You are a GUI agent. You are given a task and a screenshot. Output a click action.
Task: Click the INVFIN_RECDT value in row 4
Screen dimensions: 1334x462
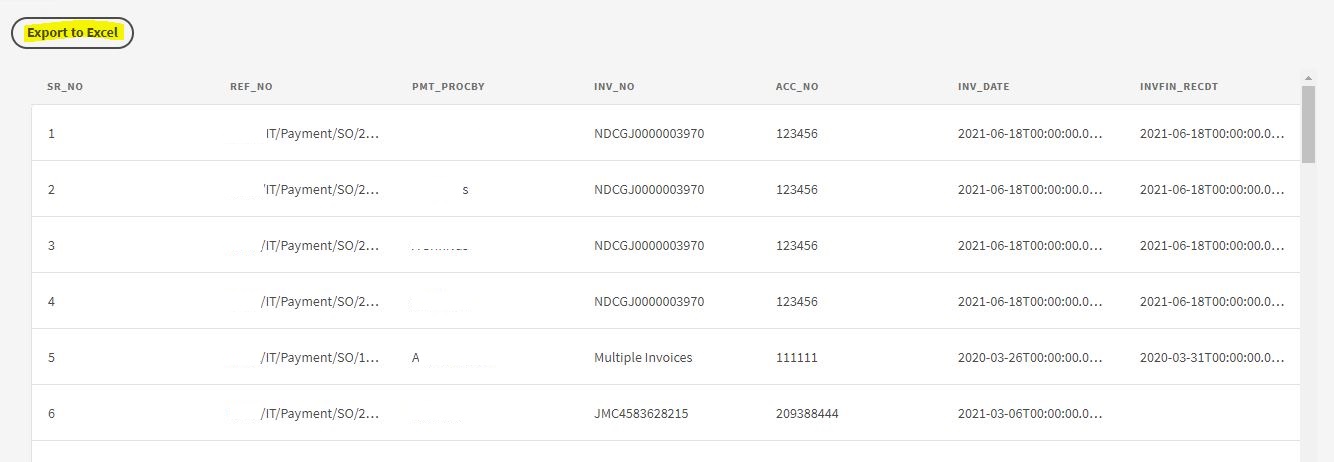(1212, 301)
